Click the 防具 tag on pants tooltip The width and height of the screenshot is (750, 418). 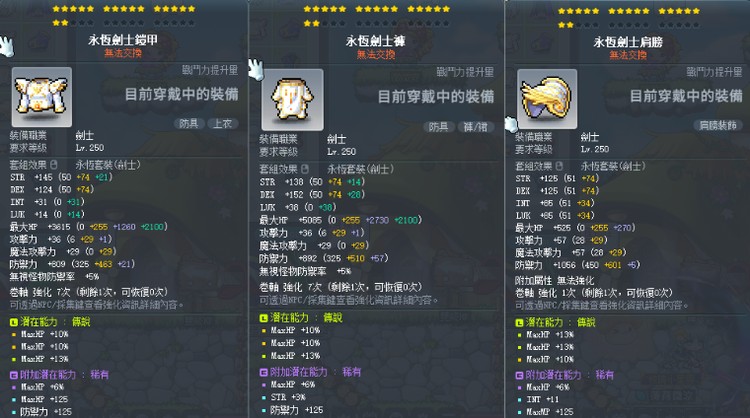[439, 127]
